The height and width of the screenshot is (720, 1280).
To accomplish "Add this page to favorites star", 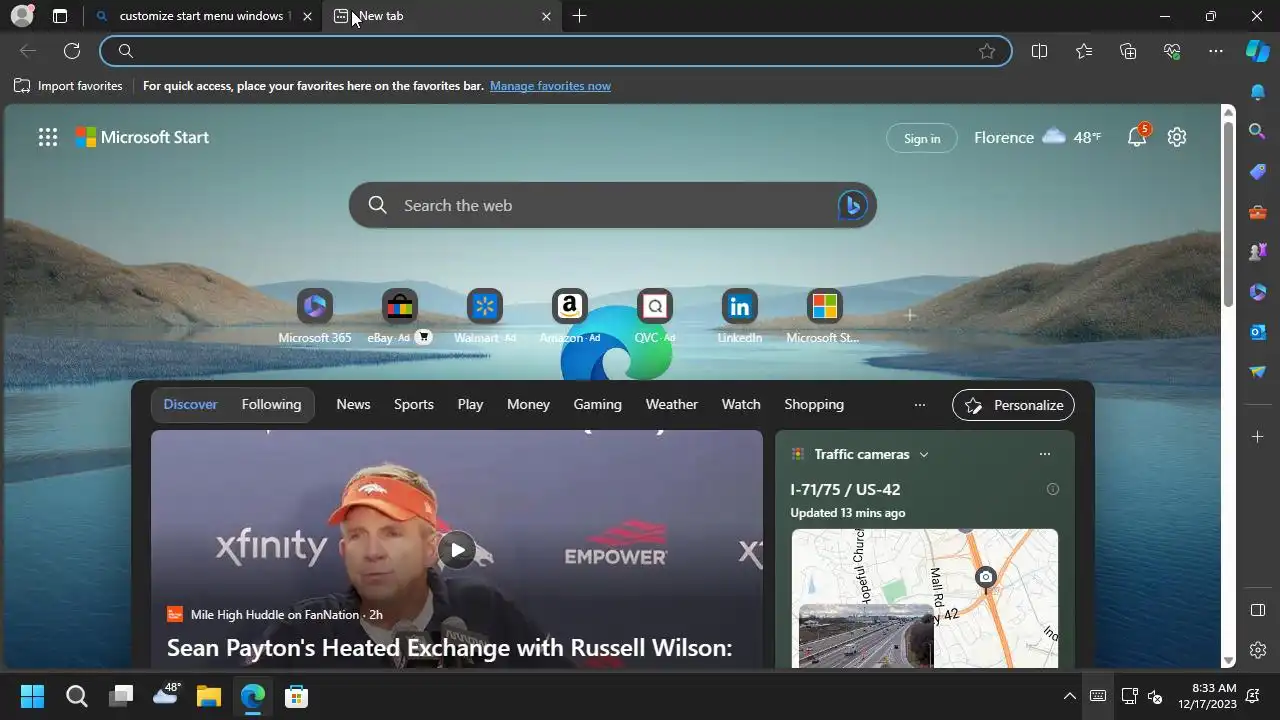I will [987, 51].
